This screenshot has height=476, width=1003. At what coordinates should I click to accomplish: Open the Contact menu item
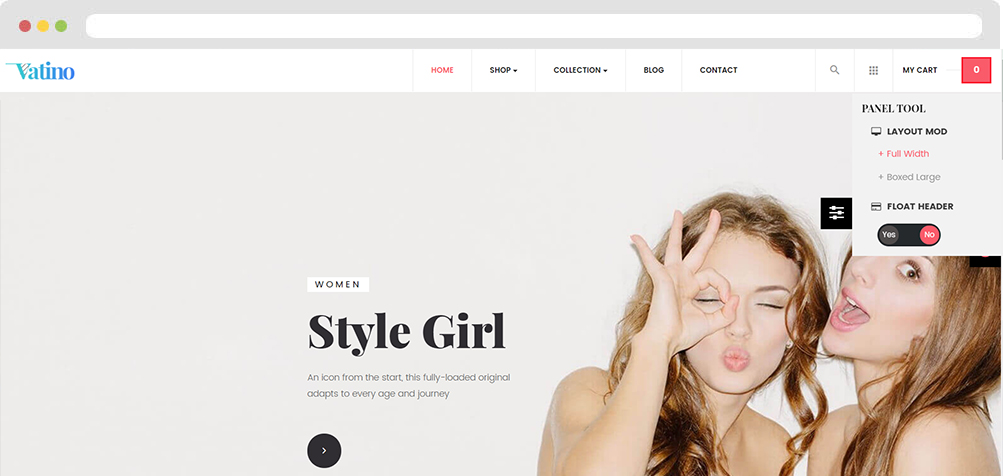point(718,70)
